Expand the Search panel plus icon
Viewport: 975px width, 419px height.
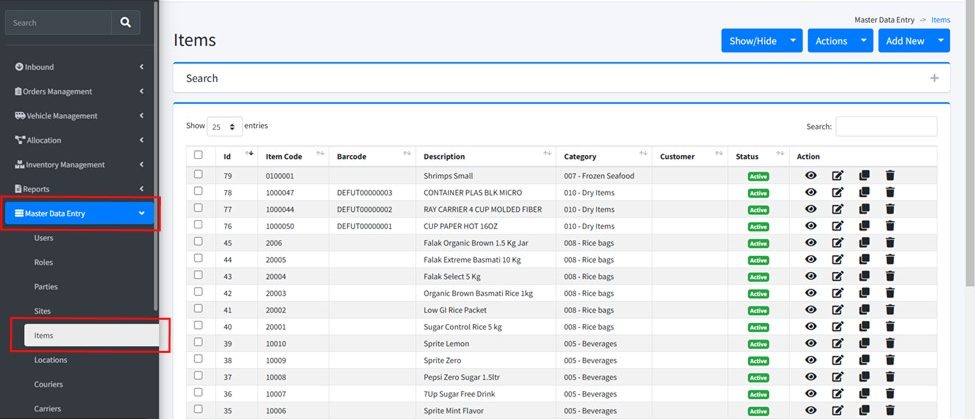click(934, 78)
